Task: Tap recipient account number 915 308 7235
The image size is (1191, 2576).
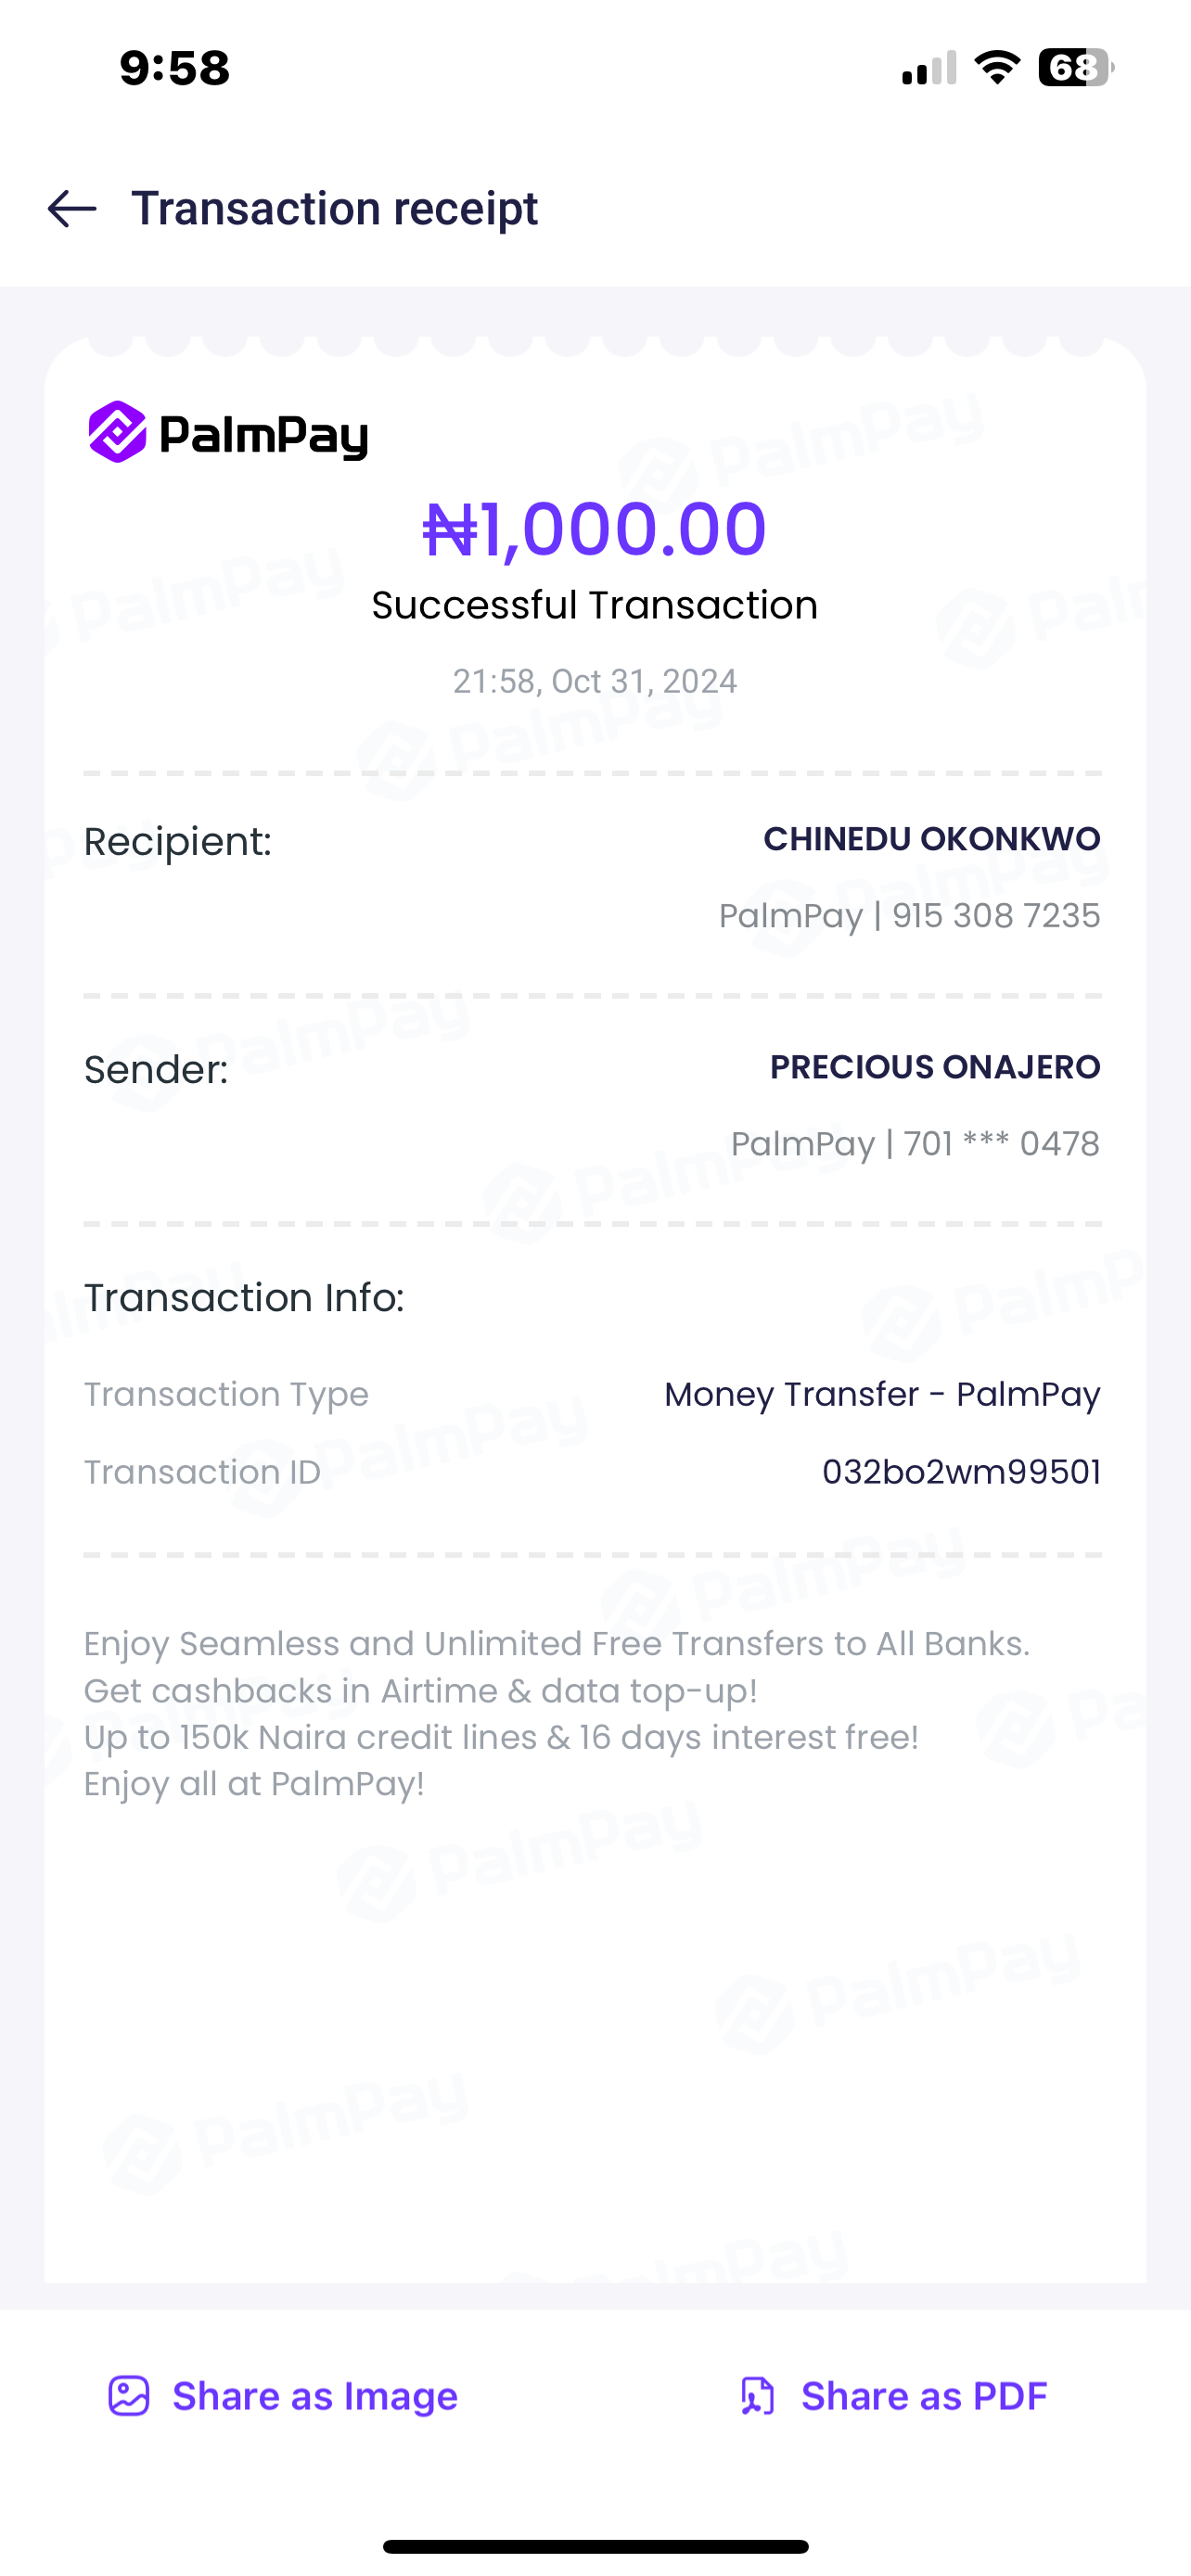Action: click(x=996, y=916)
